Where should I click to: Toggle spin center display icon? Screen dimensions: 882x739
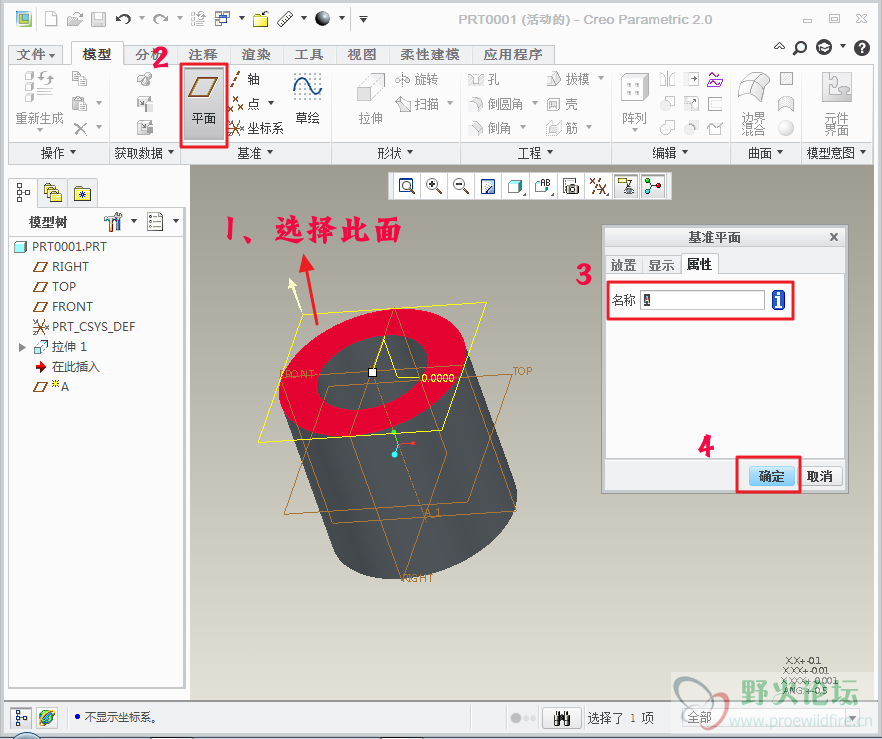point(653,186)
